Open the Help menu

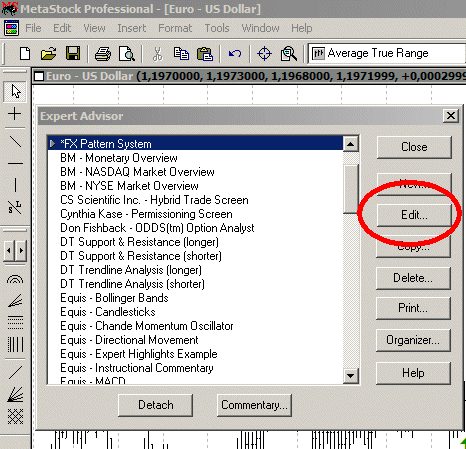(302, 28)
